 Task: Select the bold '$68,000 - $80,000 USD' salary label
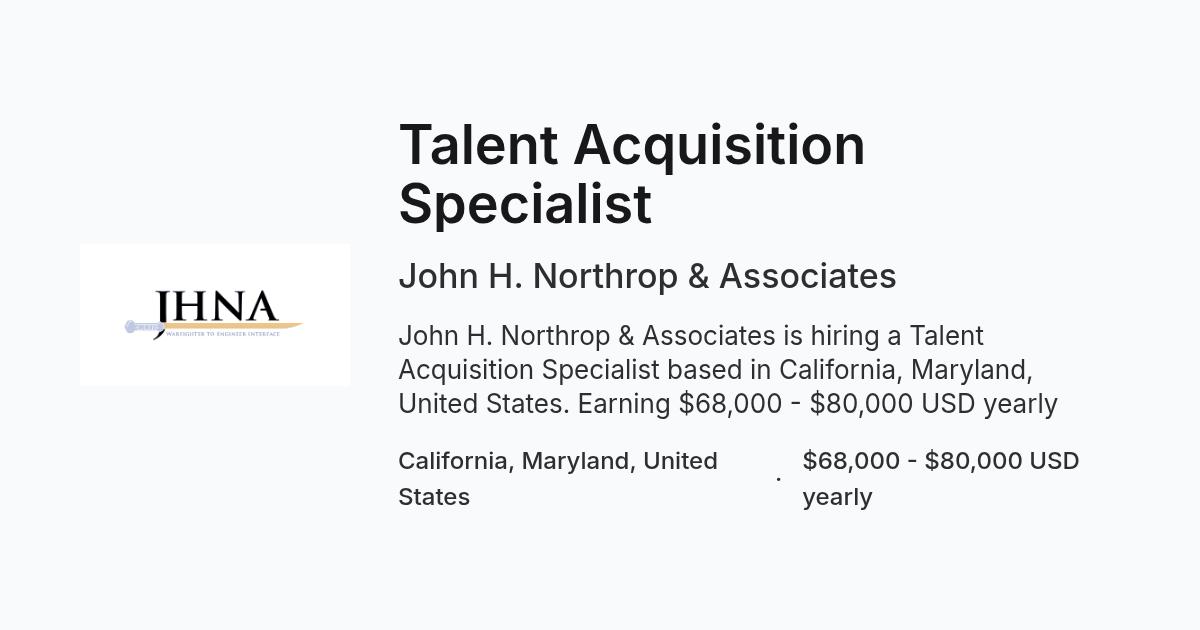[x=941, y=461]
